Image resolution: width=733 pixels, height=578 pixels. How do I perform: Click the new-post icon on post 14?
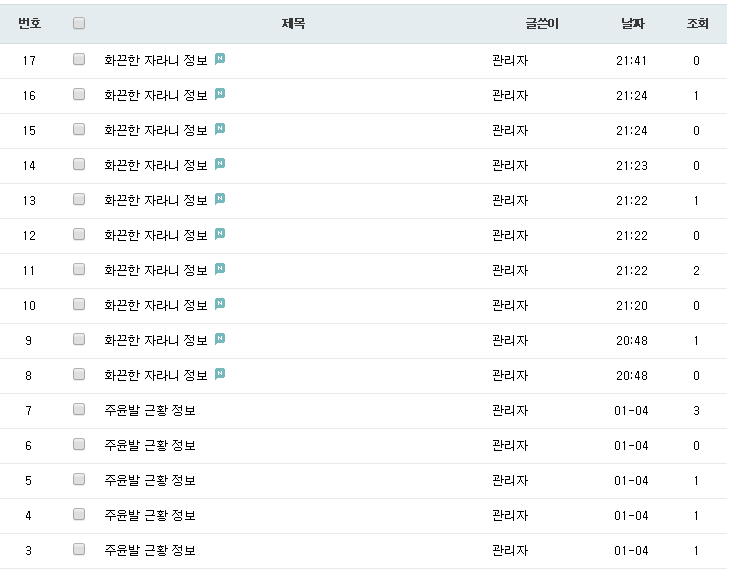[220, 164]
